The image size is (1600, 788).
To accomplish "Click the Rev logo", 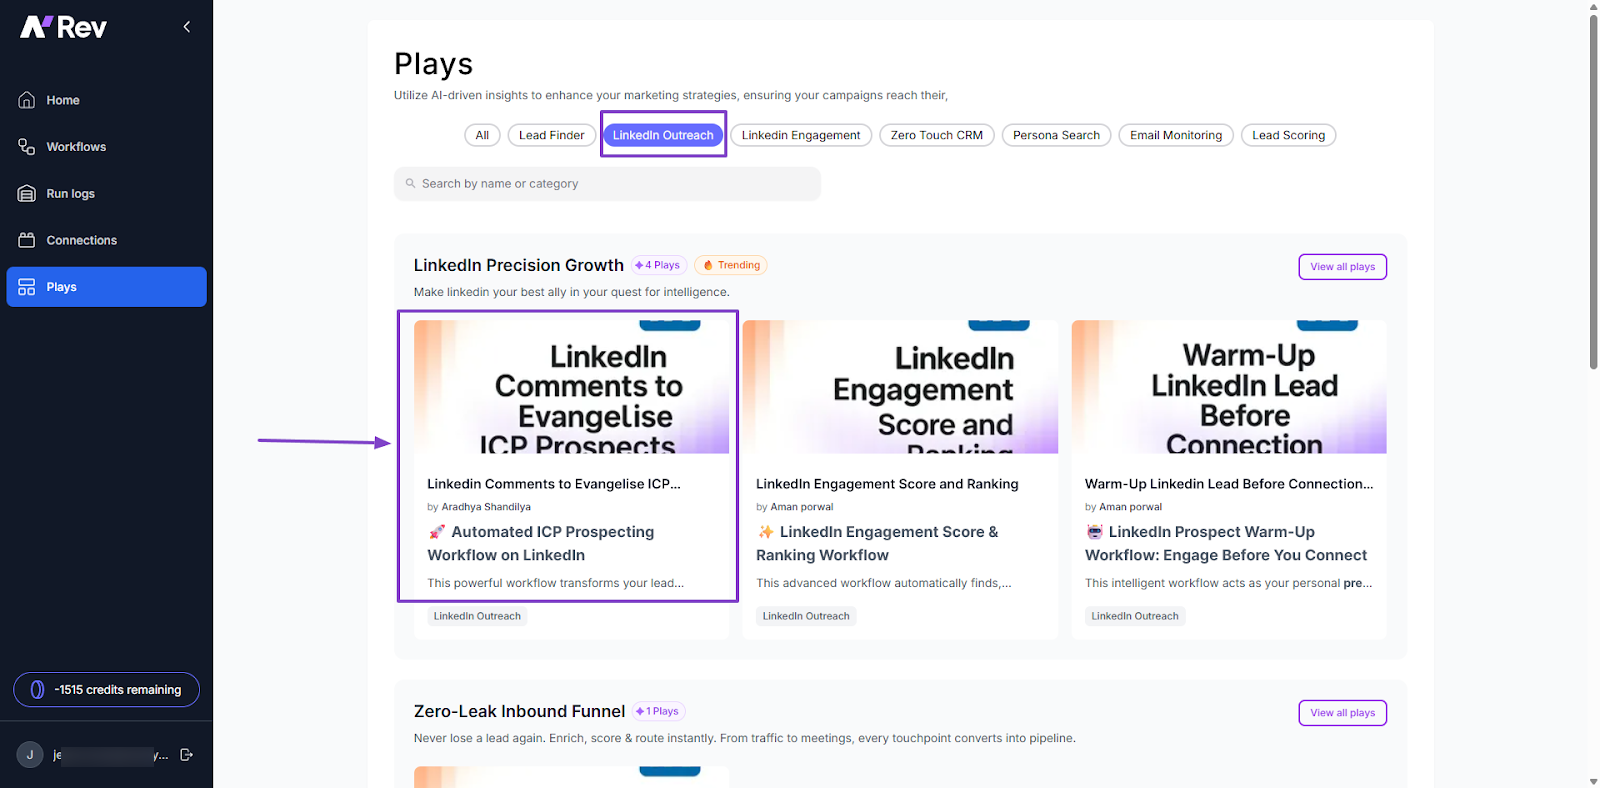I will 63,27.
